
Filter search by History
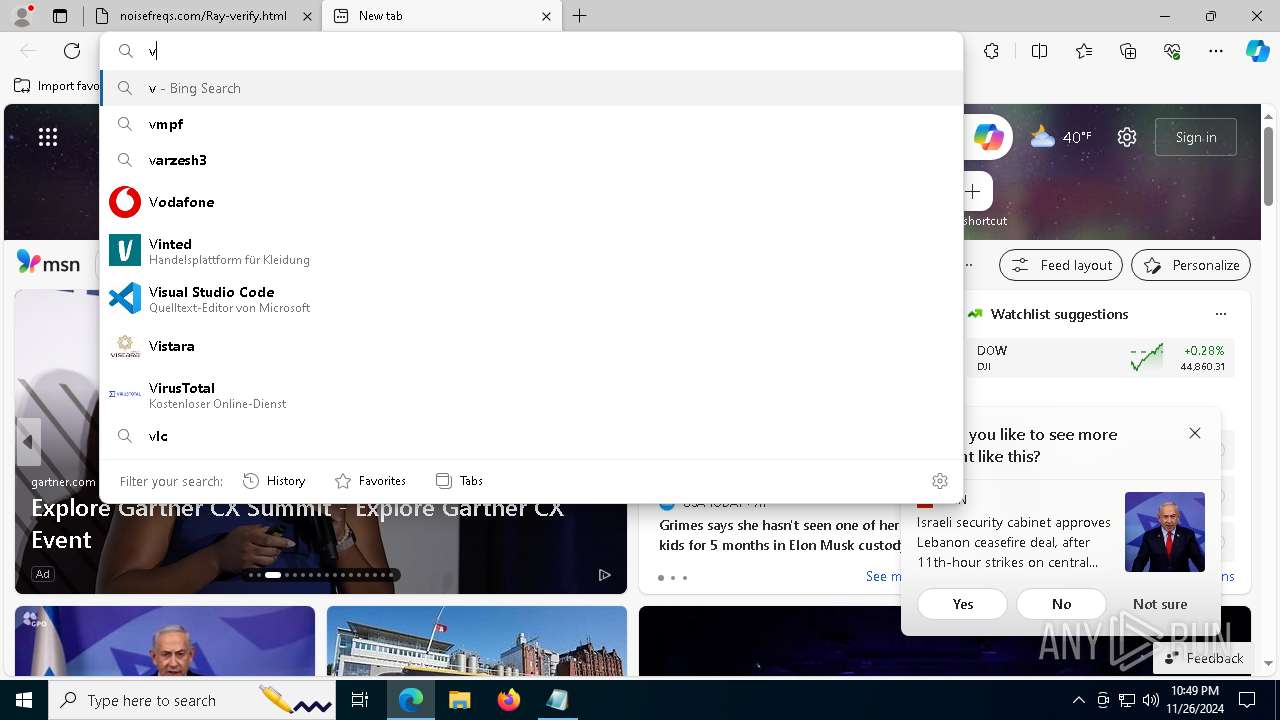(274, 481)
